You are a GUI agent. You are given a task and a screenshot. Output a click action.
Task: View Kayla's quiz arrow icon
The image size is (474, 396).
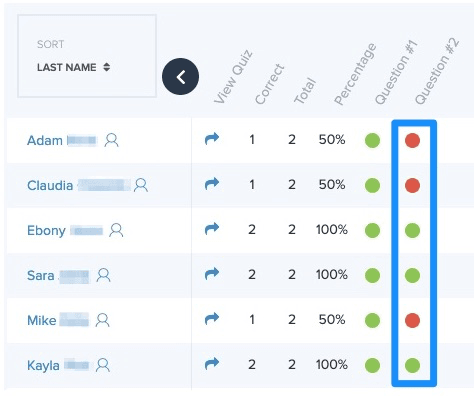(212, 363)
